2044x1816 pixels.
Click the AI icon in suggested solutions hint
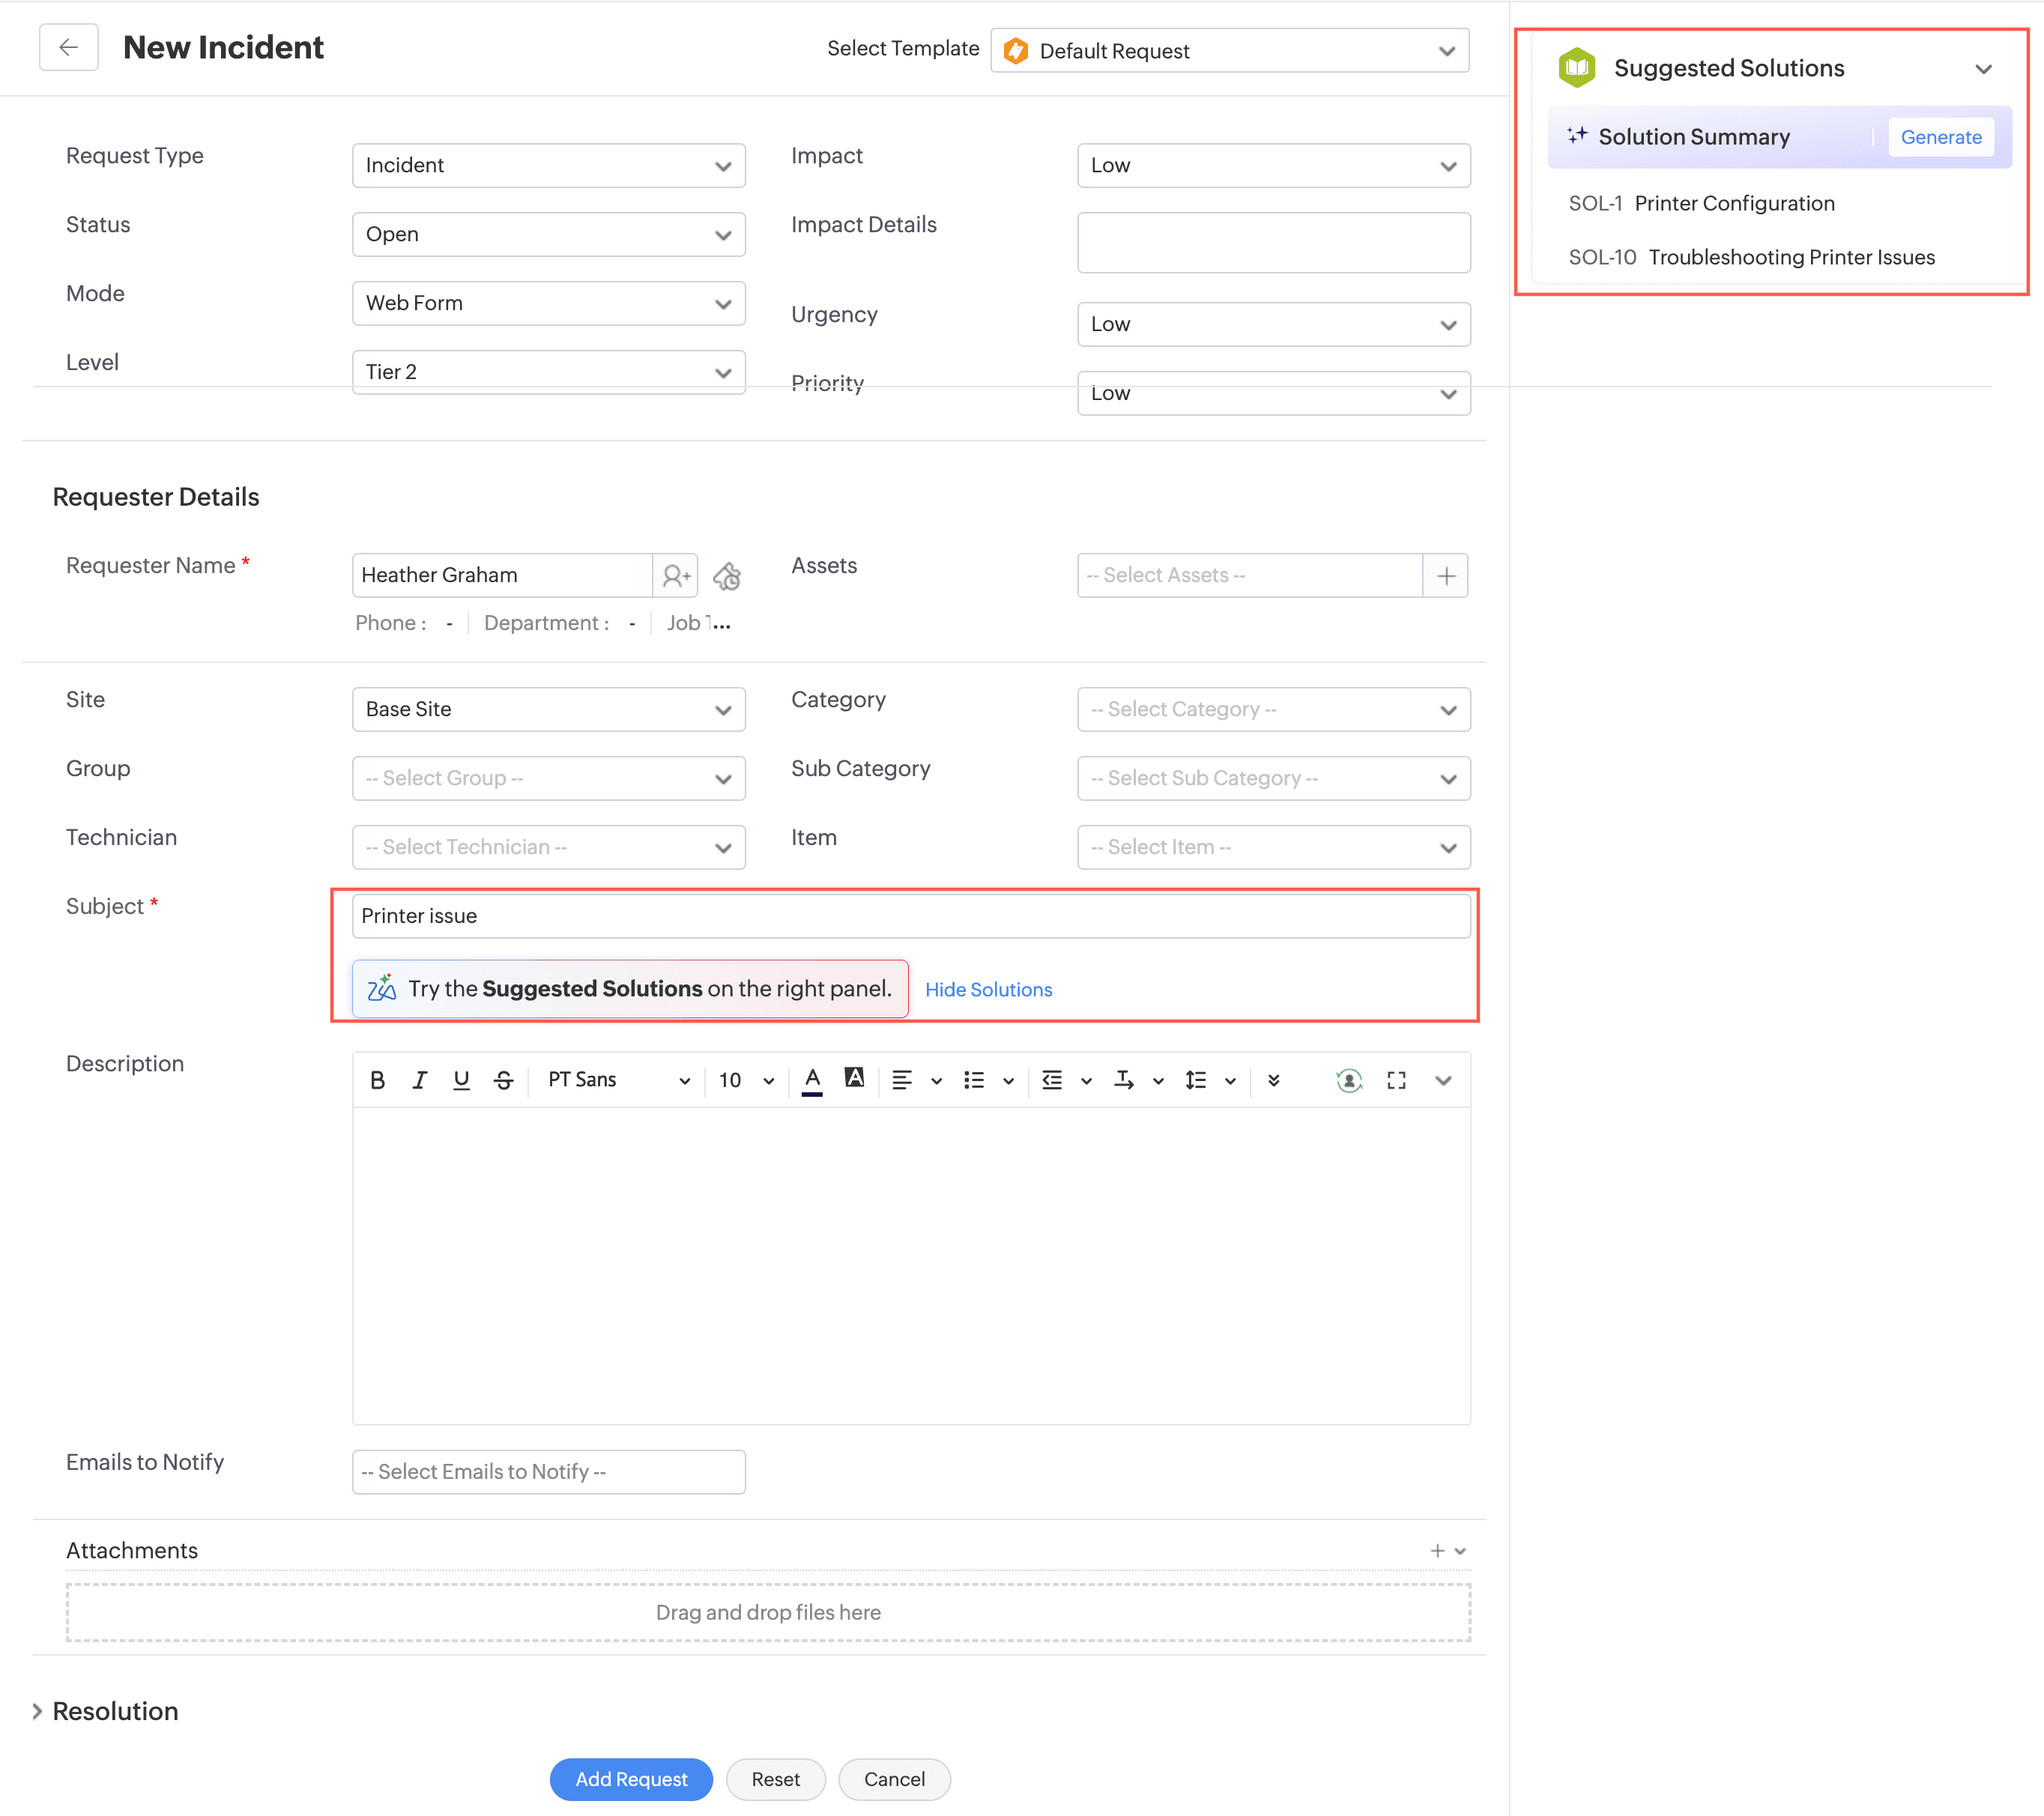(382, 988)
